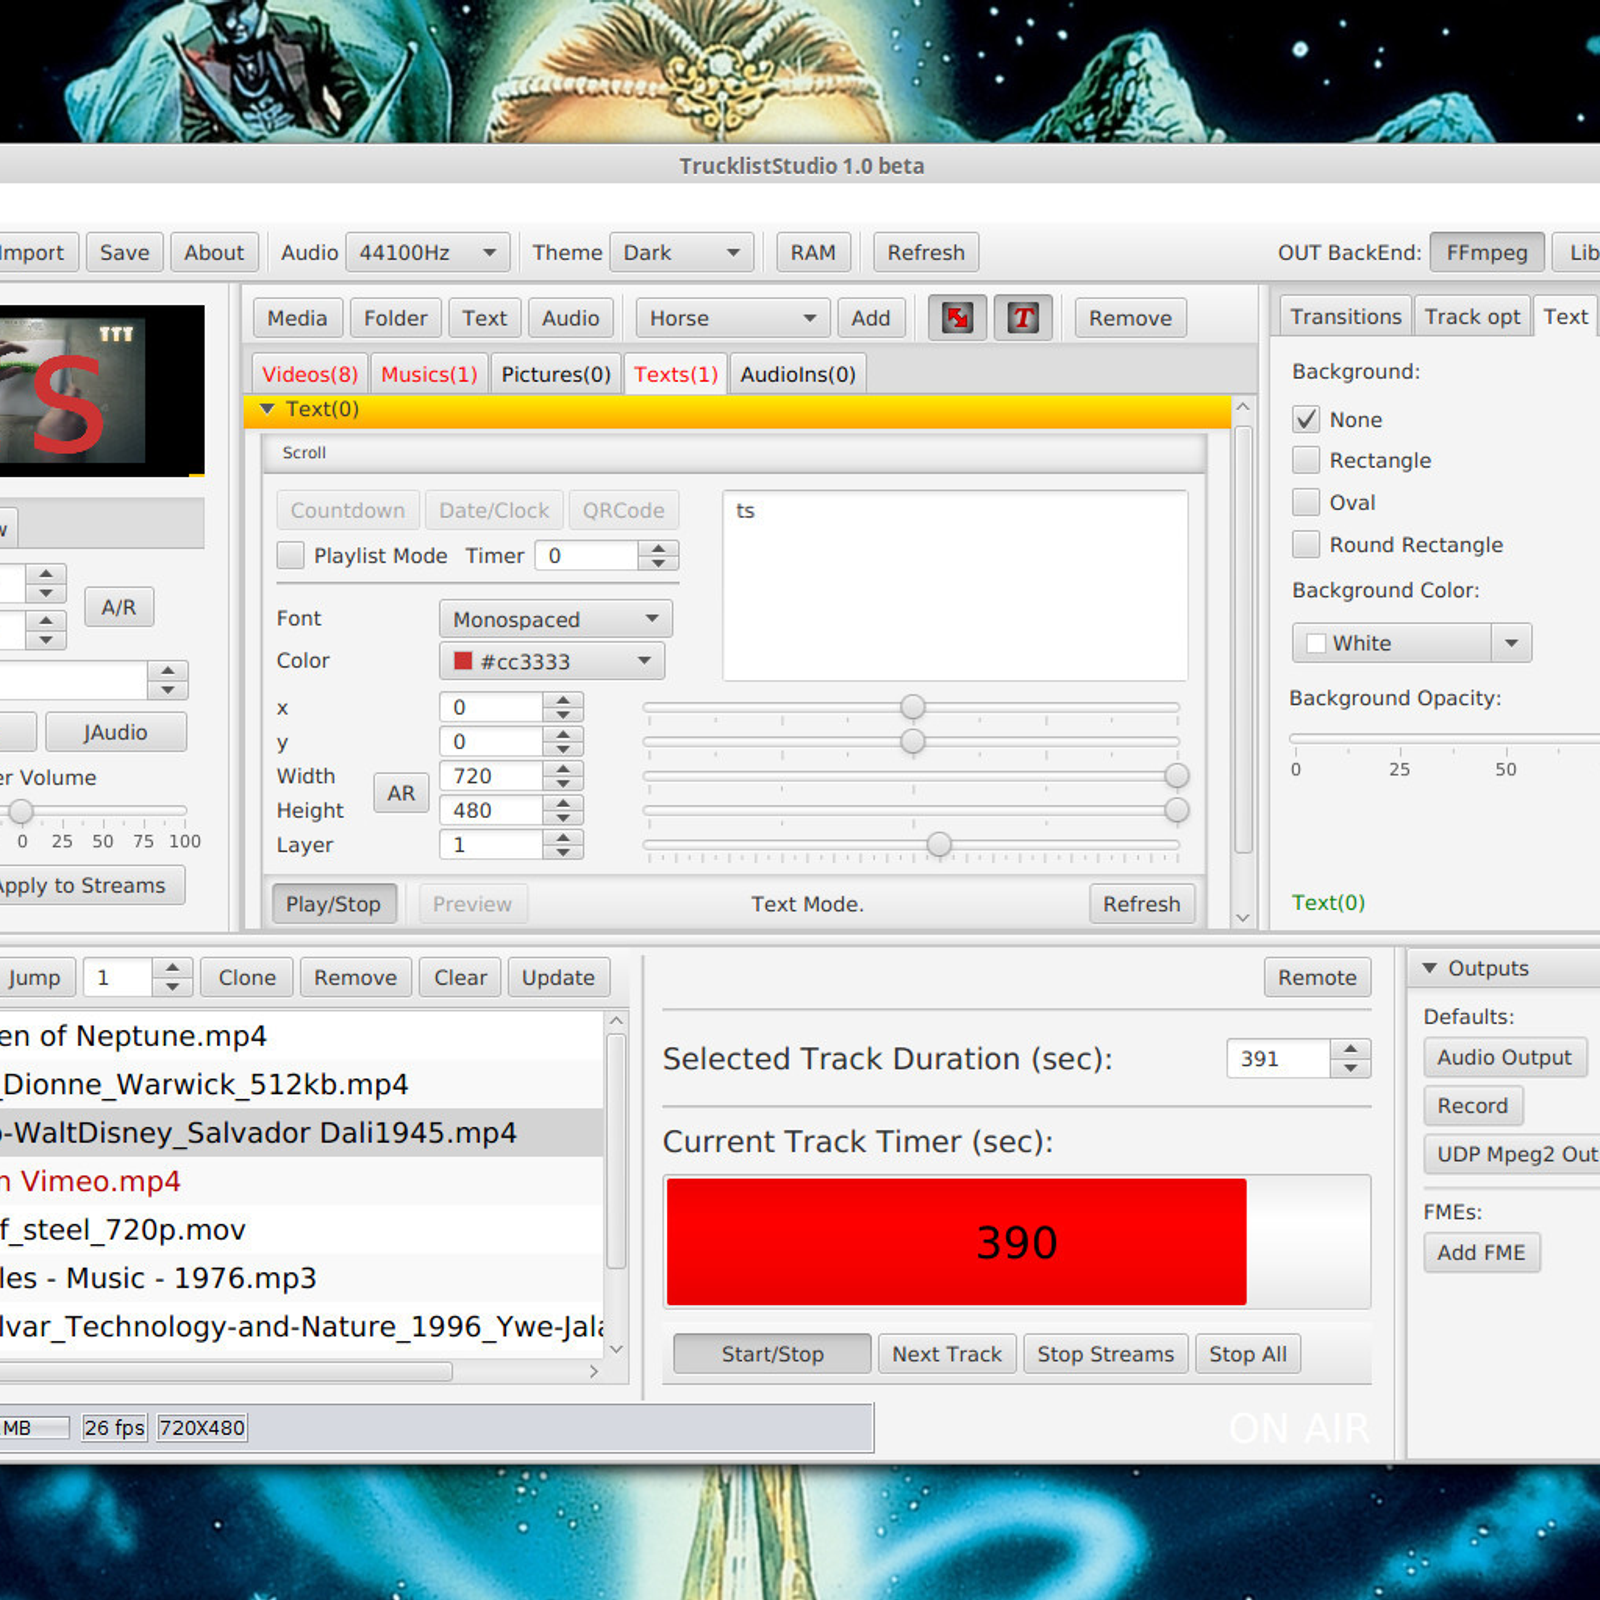Increase the Width spinner value
Screen dimensions: 1600x1600
[x=563, y=768]
